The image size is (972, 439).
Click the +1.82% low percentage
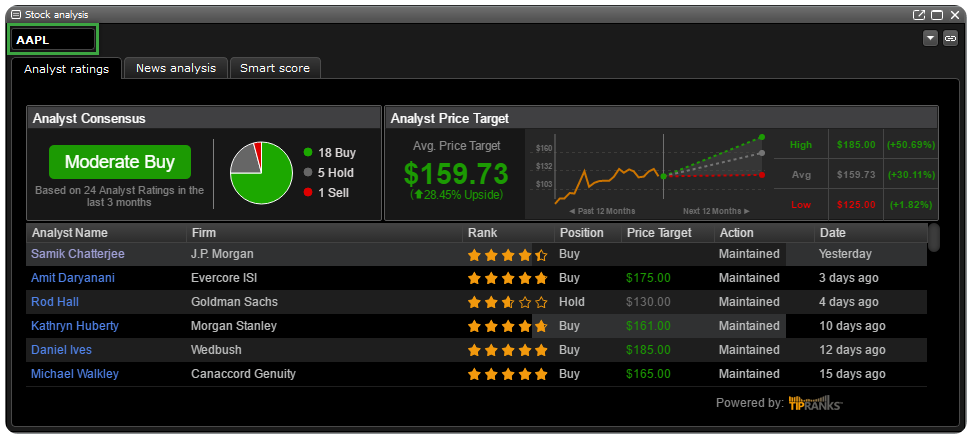pos(911,205)
